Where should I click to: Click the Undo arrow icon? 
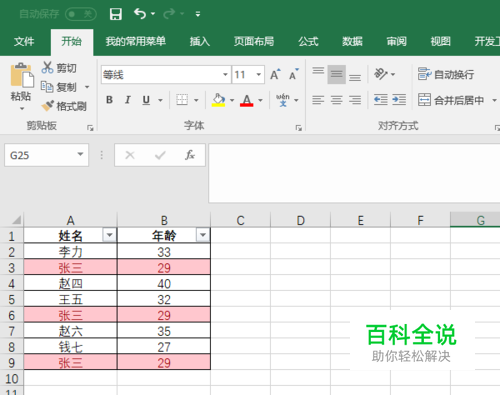coord(140,14)
